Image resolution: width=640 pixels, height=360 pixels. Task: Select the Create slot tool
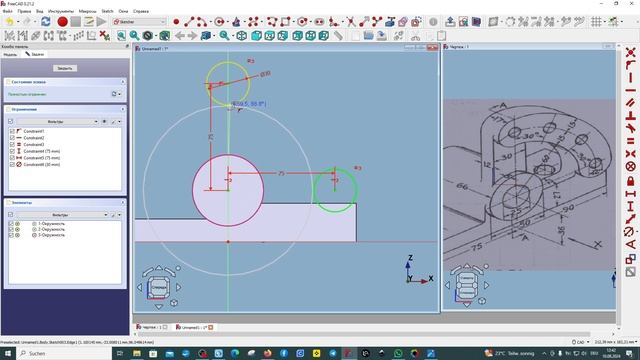(320, 22)
